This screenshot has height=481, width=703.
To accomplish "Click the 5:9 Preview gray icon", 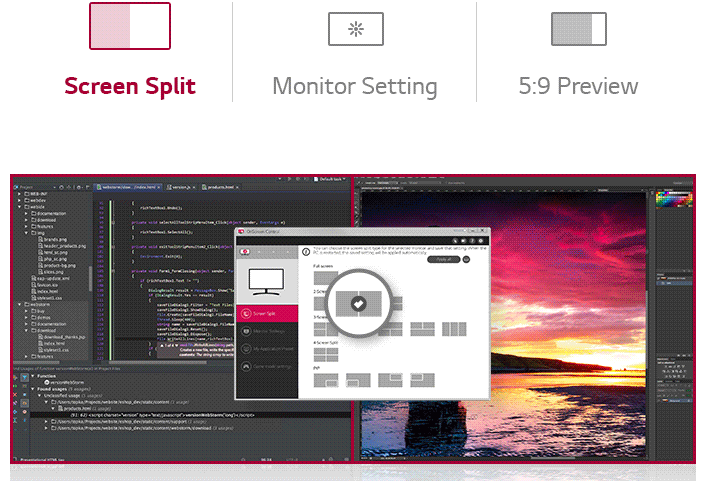I will tap(579, 29).
